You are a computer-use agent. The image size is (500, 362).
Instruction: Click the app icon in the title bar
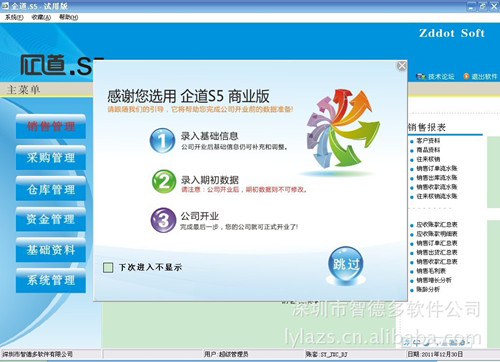tap(4, 6)
